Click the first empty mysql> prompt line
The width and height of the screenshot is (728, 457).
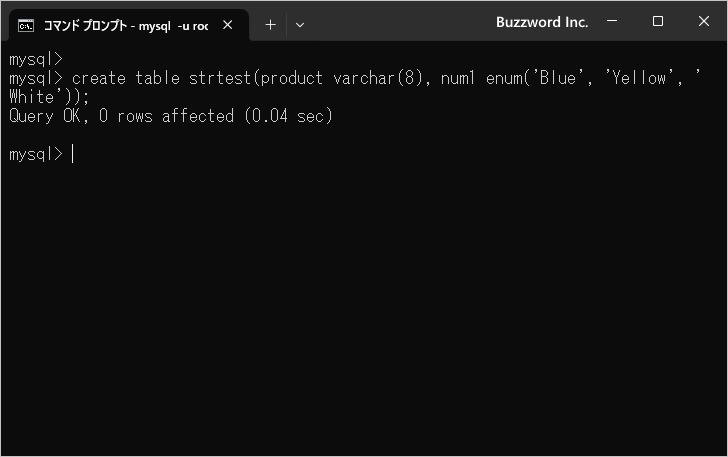[36, 59]
